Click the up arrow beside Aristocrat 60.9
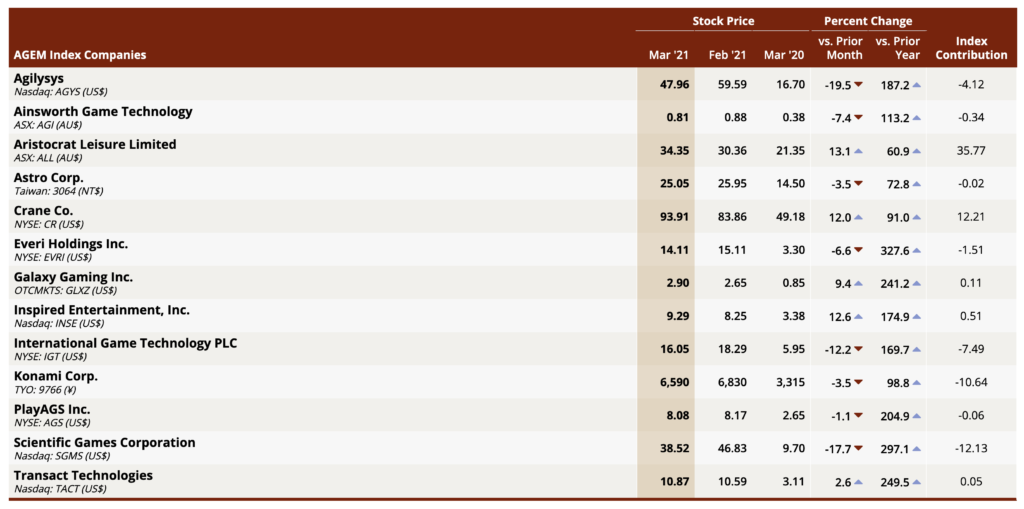Image resolution: width=1024 pixels, height=509 pixels. pos(917,151)
